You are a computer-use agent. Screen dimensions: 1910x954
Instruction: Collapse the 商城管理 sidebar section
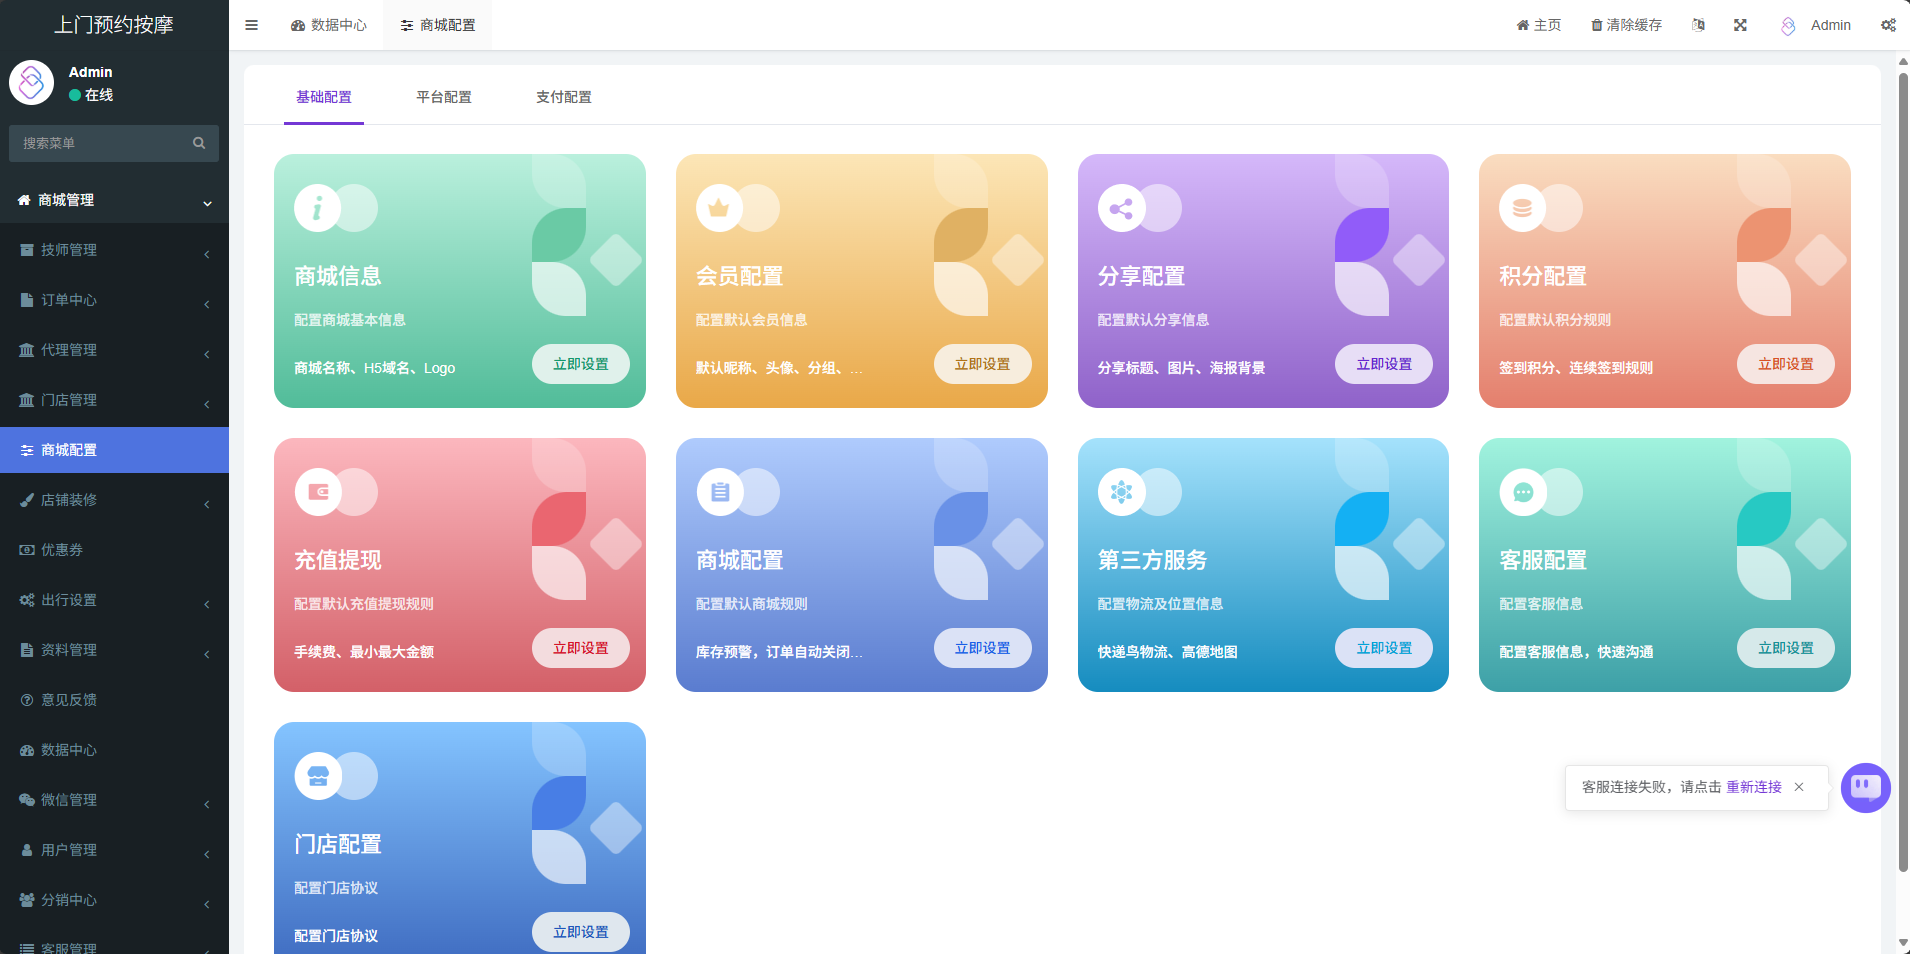click(x=114, y=200)
